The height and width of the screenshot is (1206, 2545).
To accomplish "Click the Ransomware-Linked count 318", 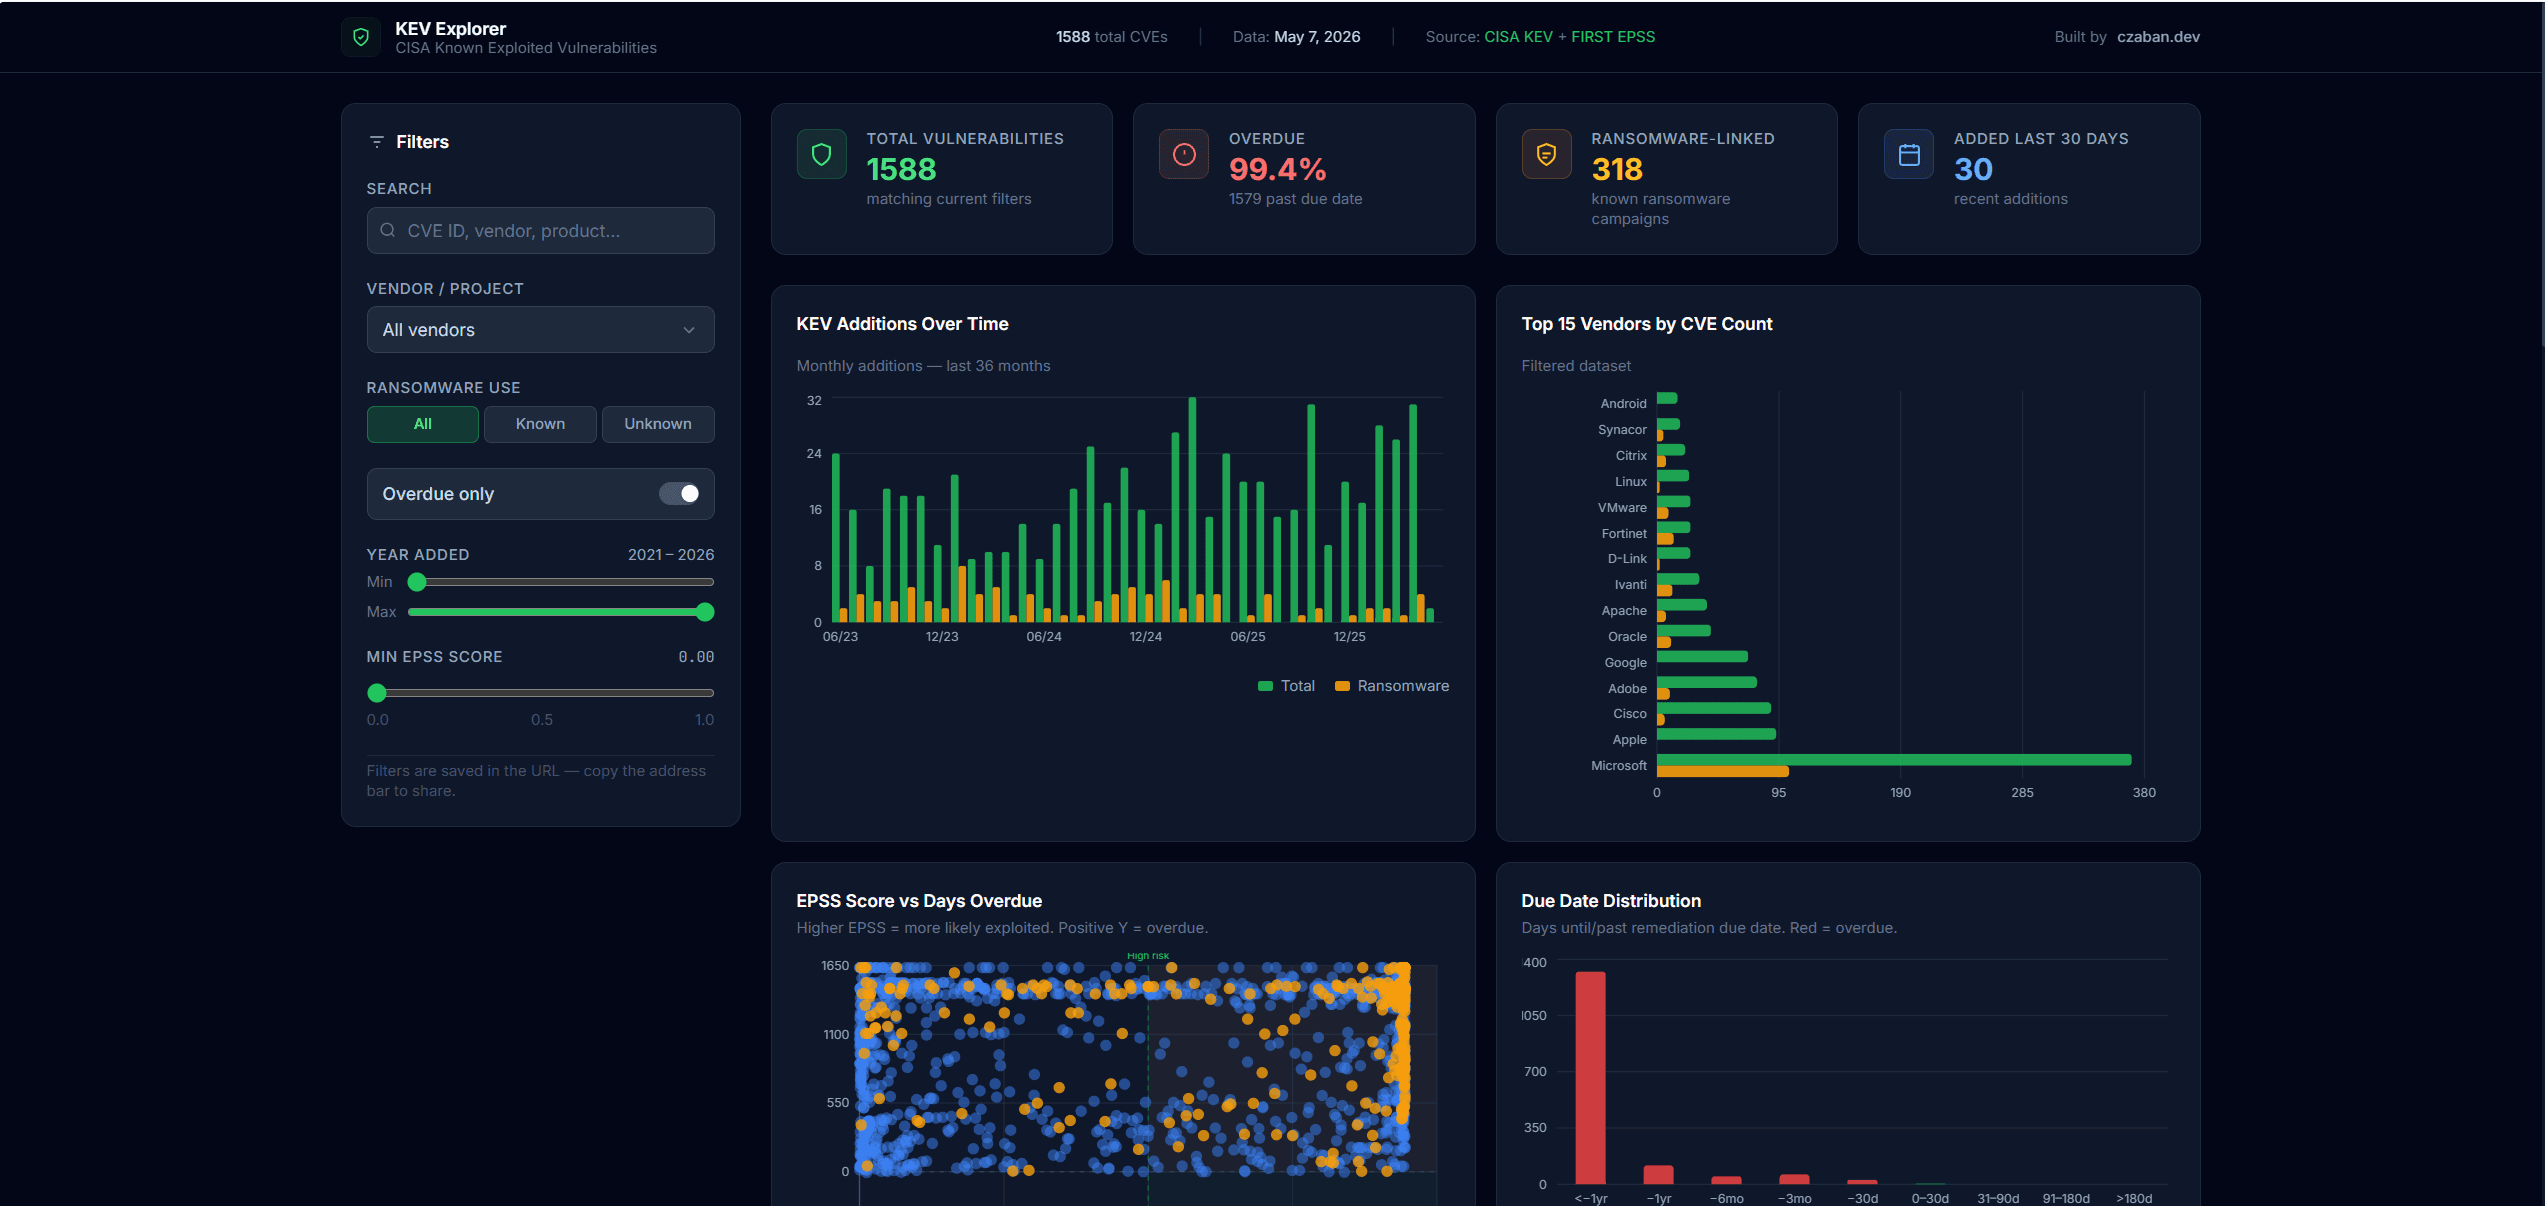I will tap(1617, 170).
